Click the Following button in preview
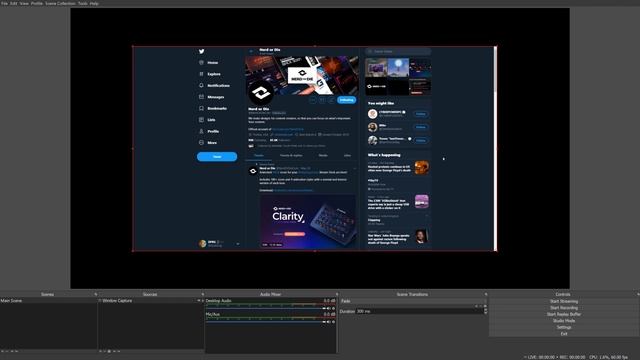The height and width of the screenshot is (360, 640). [x=346, y=100]
